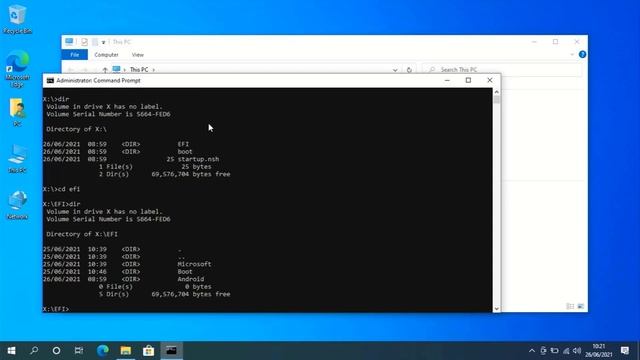Viewport: 640px width, 360px height.
Task: Click the This PC breadcrumb in address bar
Action: coord(139,70)
